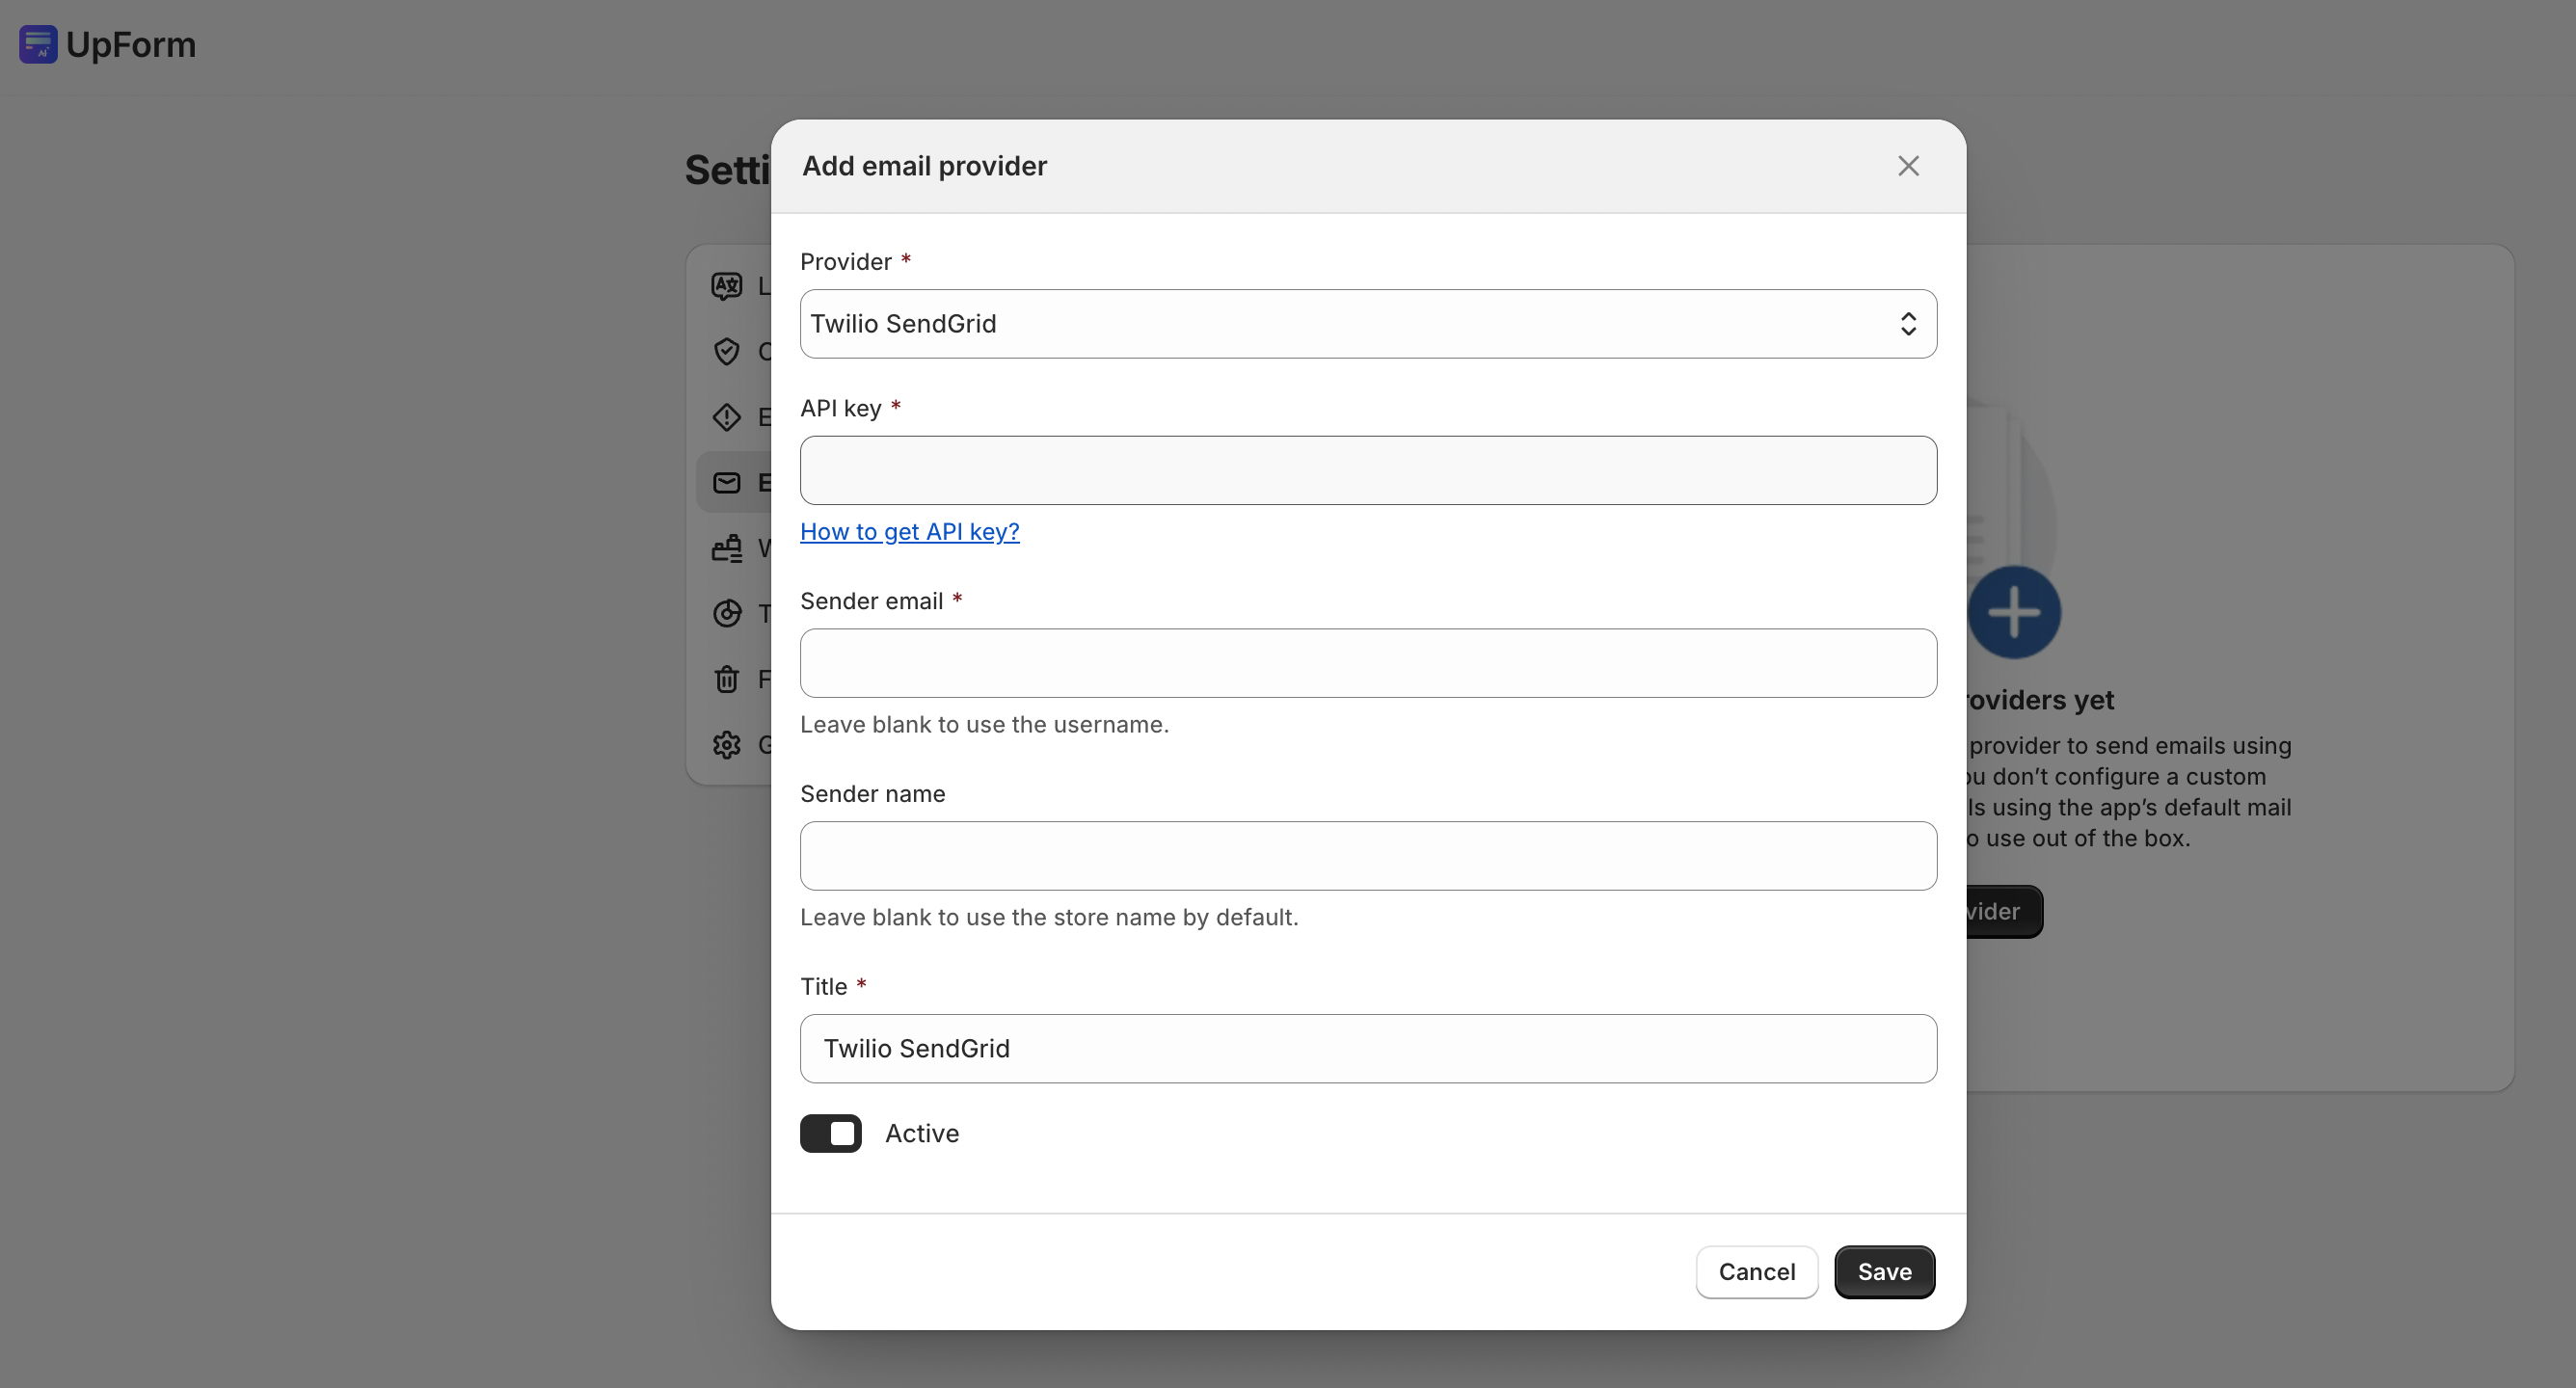Viewport: 2576px width, 1388px height.
Task: Close the Add email provider dialog
Action: (x=1908, y=166)
